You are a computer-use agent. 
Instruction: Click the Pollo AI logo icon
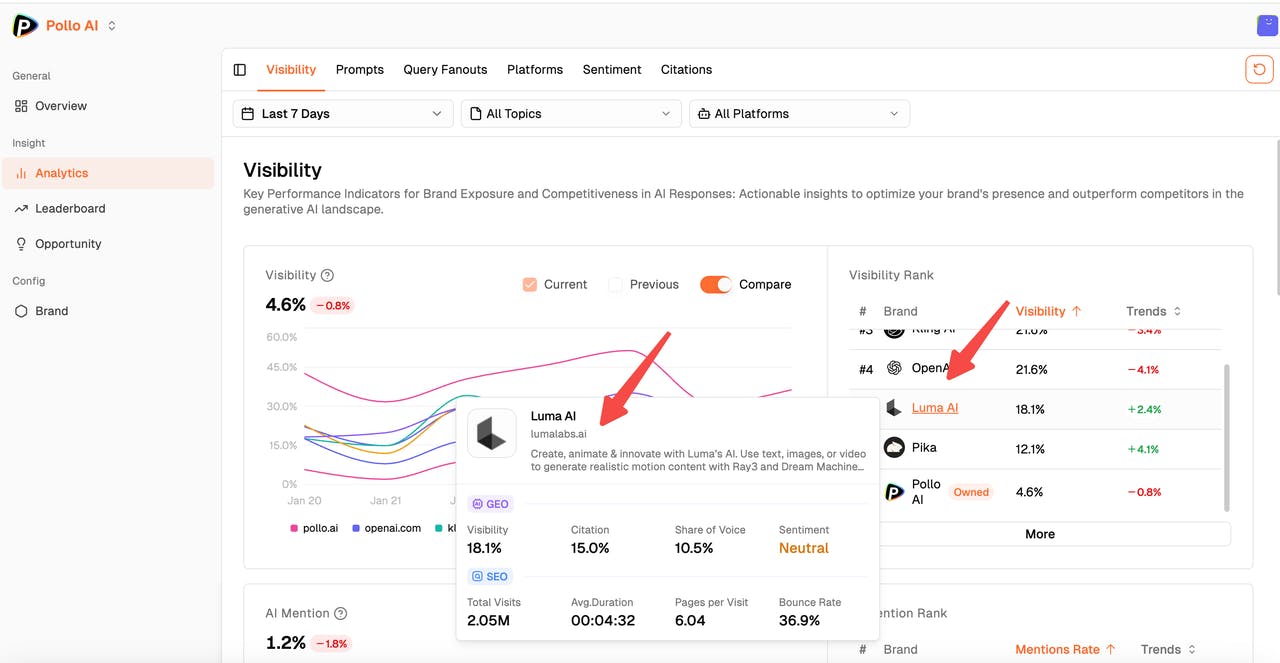coord(25,26)
